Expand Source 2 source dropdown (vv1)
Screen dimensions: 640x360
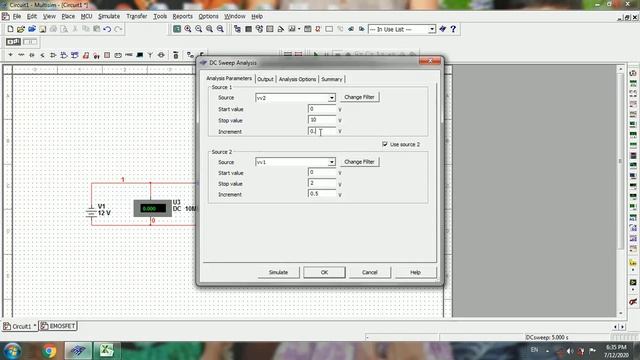tap(331, 162)
